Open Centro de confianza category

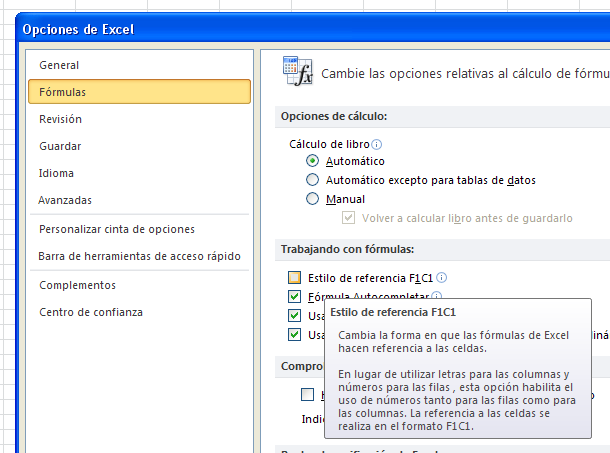139,312
